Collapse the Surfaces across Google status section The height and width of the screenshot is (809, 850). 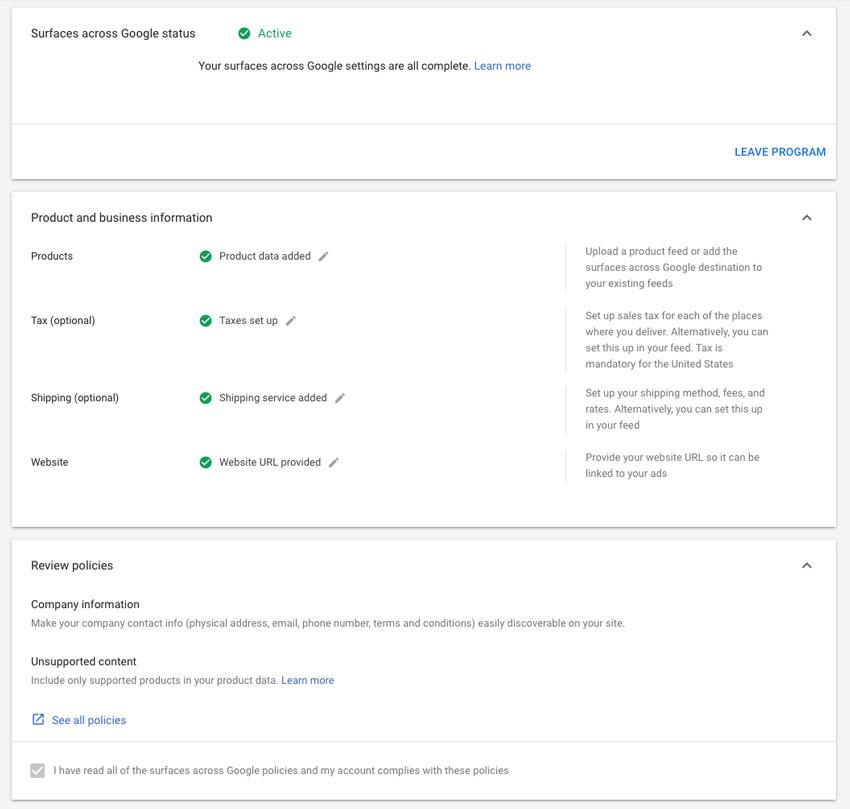pyautogui.click(x=807, y=34)
